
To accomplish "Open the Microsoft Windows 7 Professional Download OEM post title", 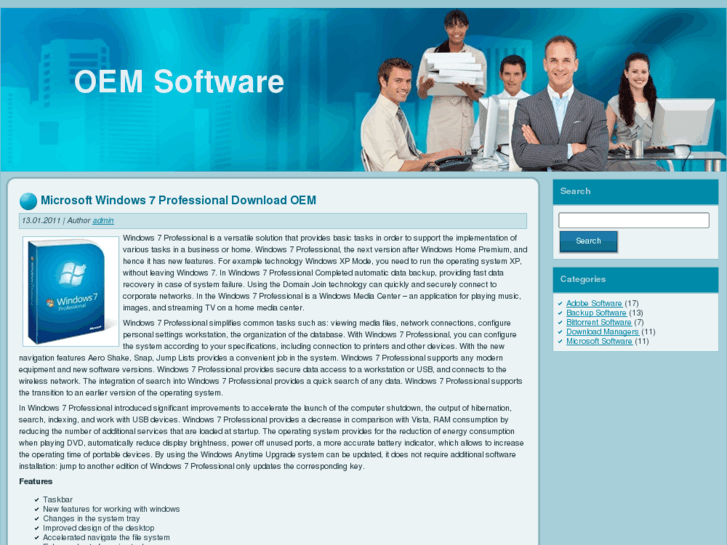I will click(179, 200).
